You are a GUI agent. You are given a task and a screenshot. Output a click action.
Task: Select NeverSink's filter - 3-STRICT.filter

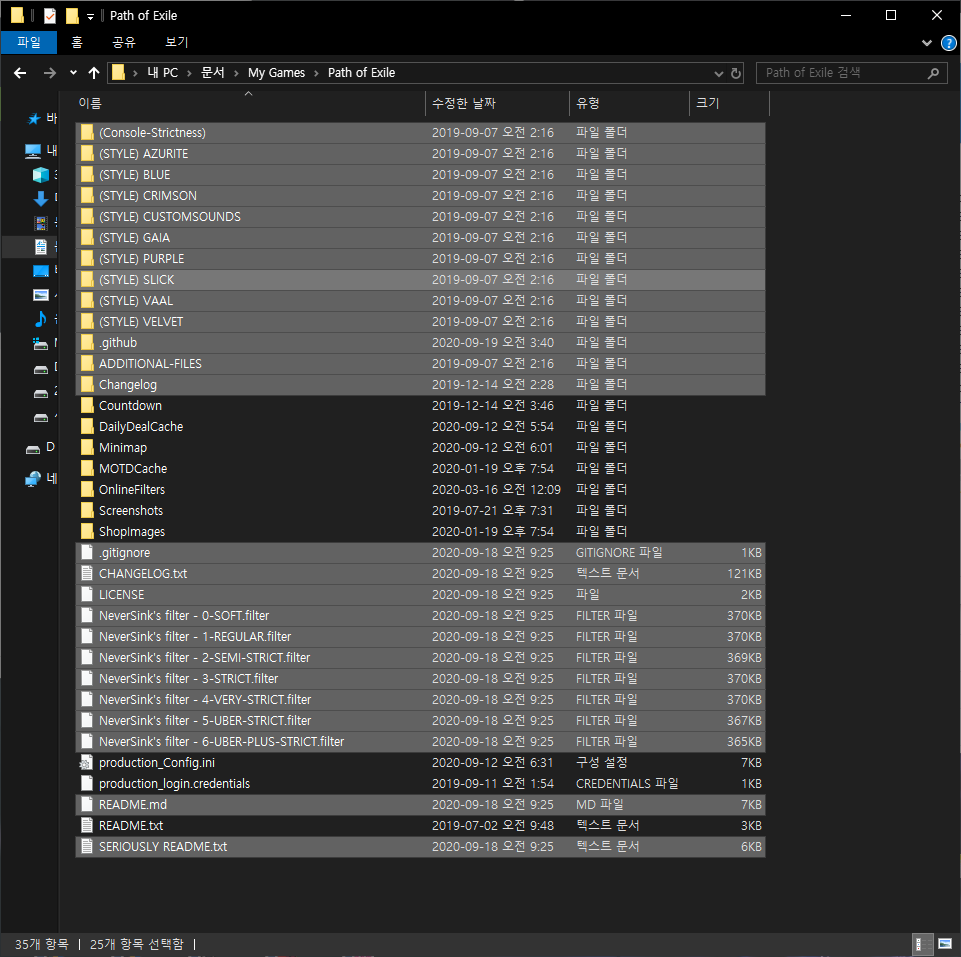420,679
